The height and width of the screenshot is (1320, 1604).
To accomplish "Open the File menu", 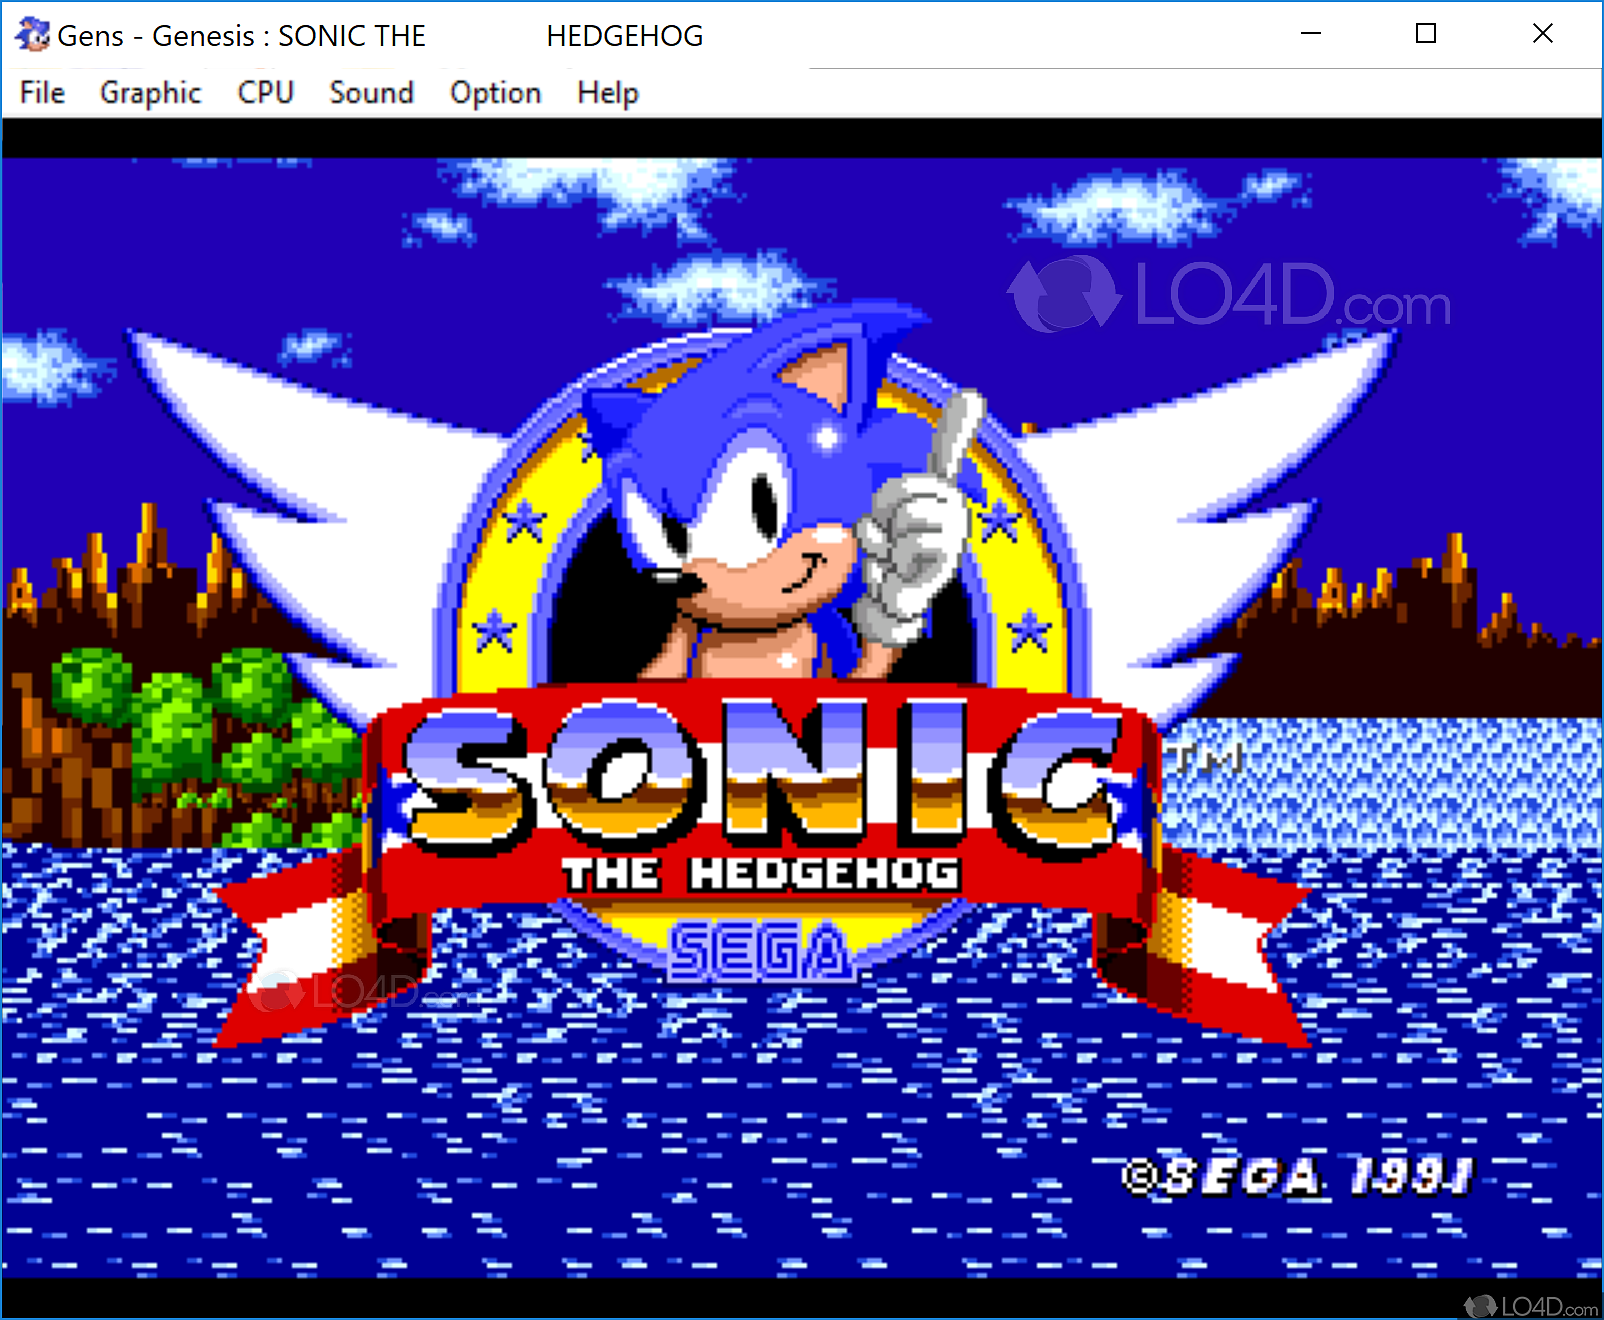I will click(x=41, y=92).
